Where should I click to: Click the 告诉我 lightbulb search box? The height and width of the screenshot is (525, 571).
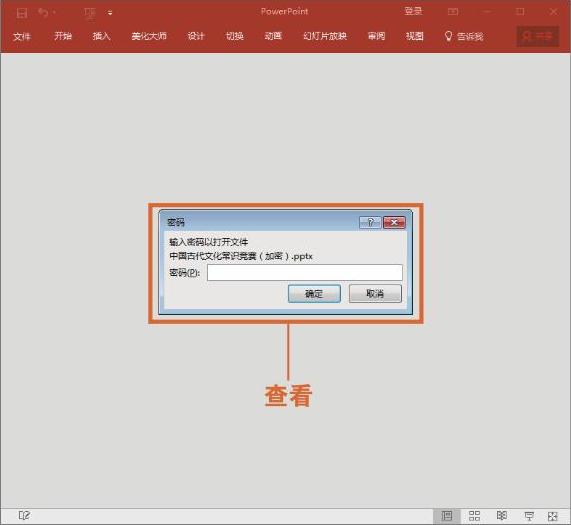pyautogui.click(x=464, y=36)
